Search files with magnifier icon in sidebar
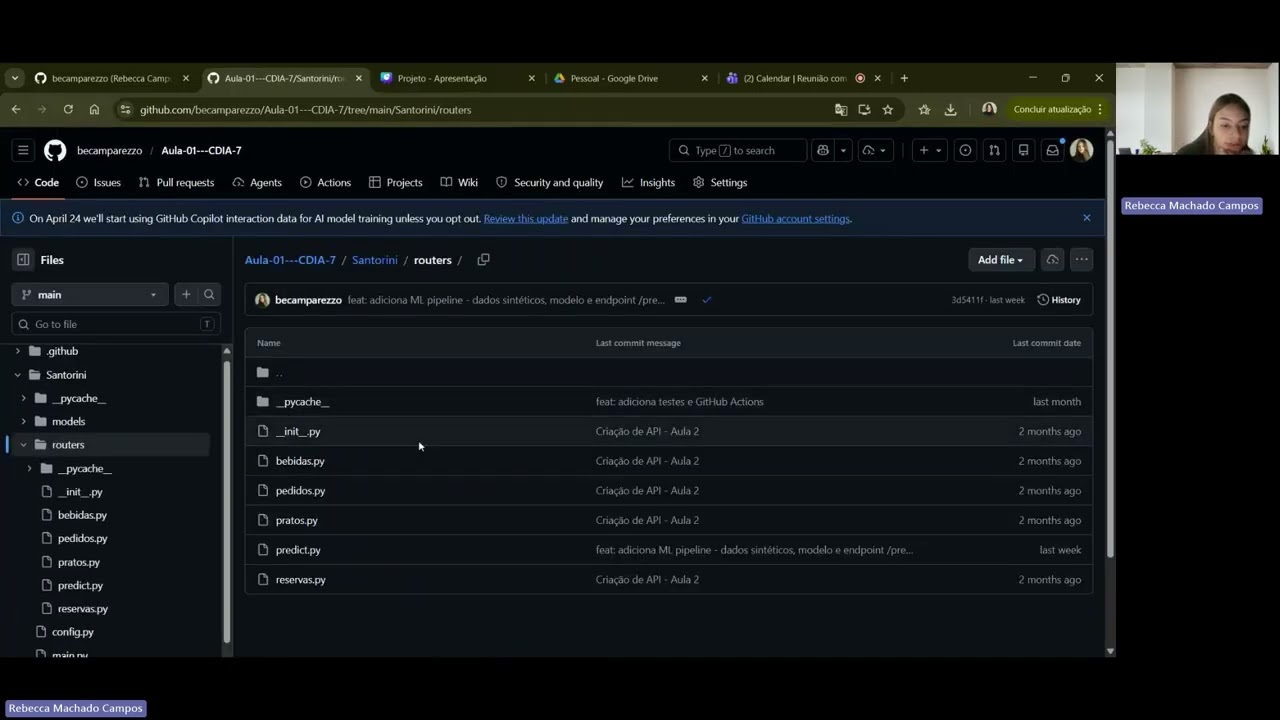This screenshot has width=1280, height=720. coord(209,294)
